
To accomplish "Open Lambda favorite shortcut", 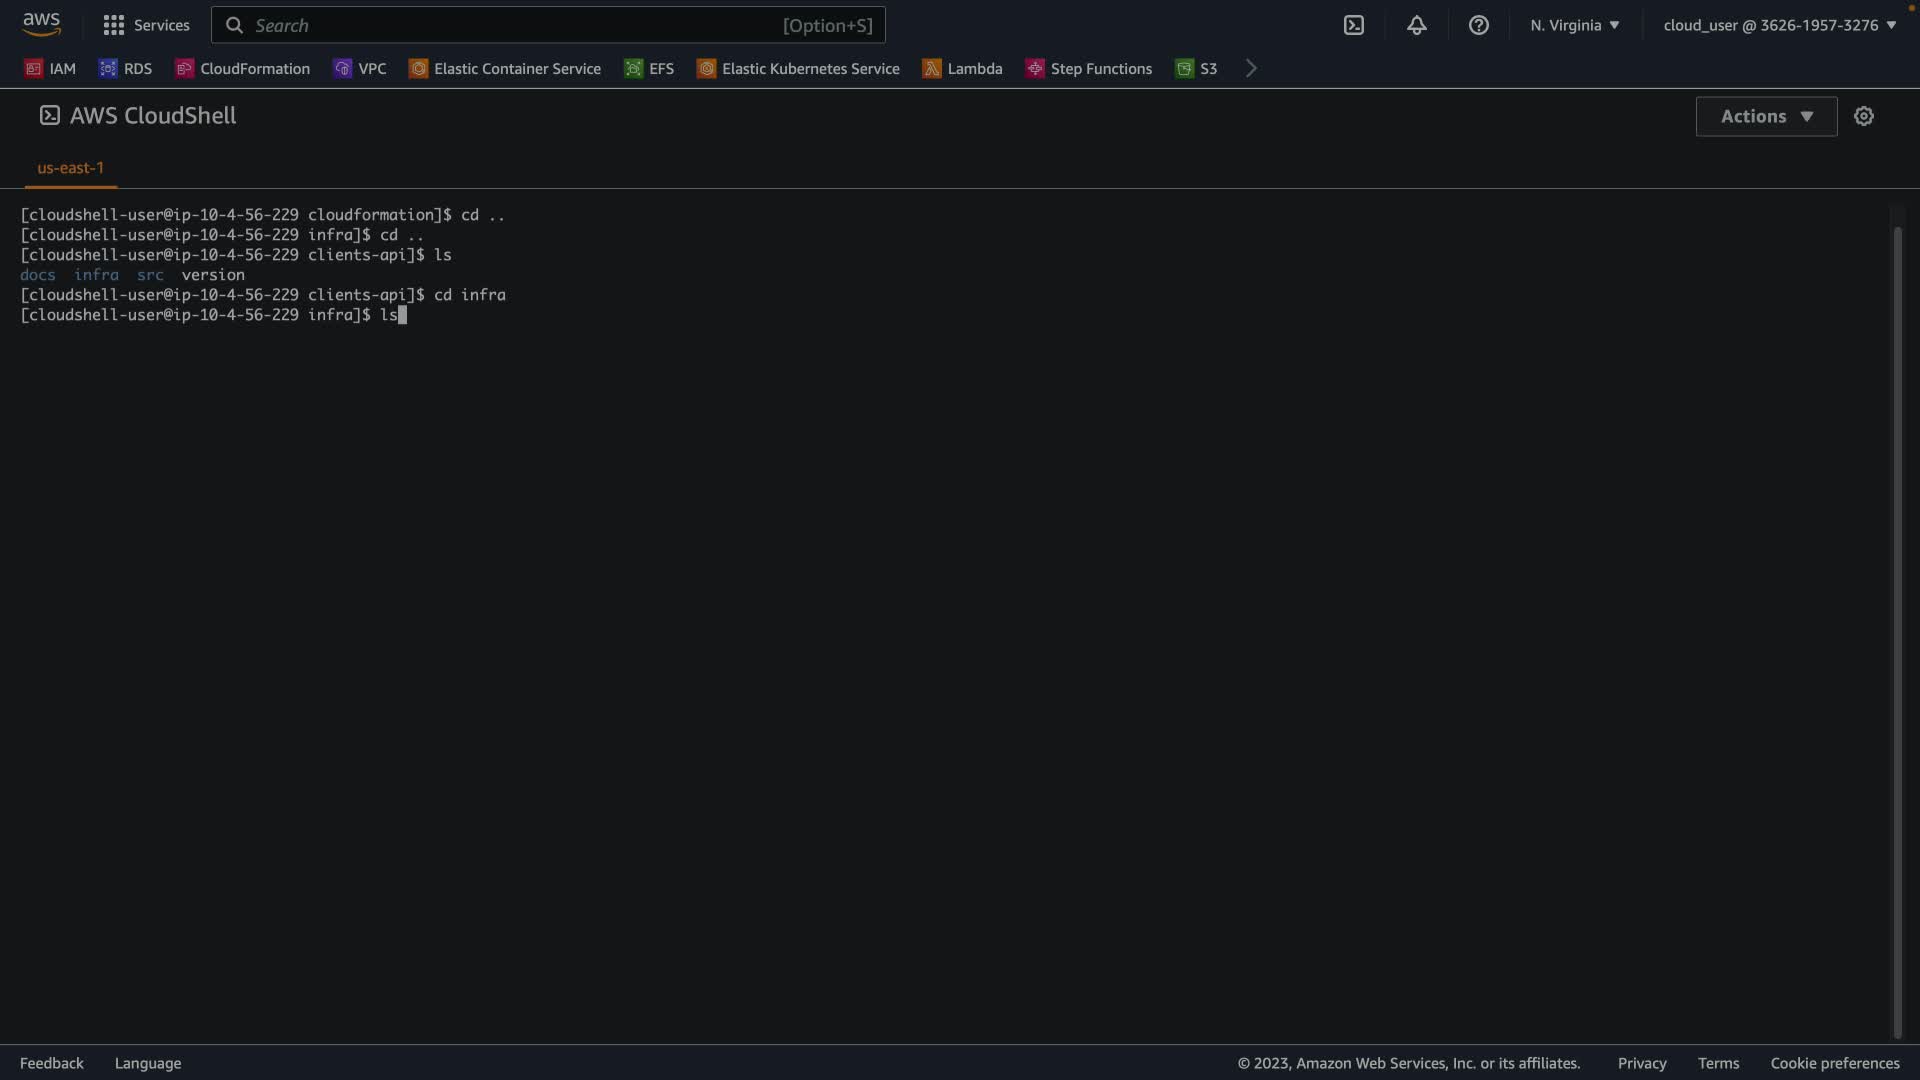I will [x=962, y=68].
